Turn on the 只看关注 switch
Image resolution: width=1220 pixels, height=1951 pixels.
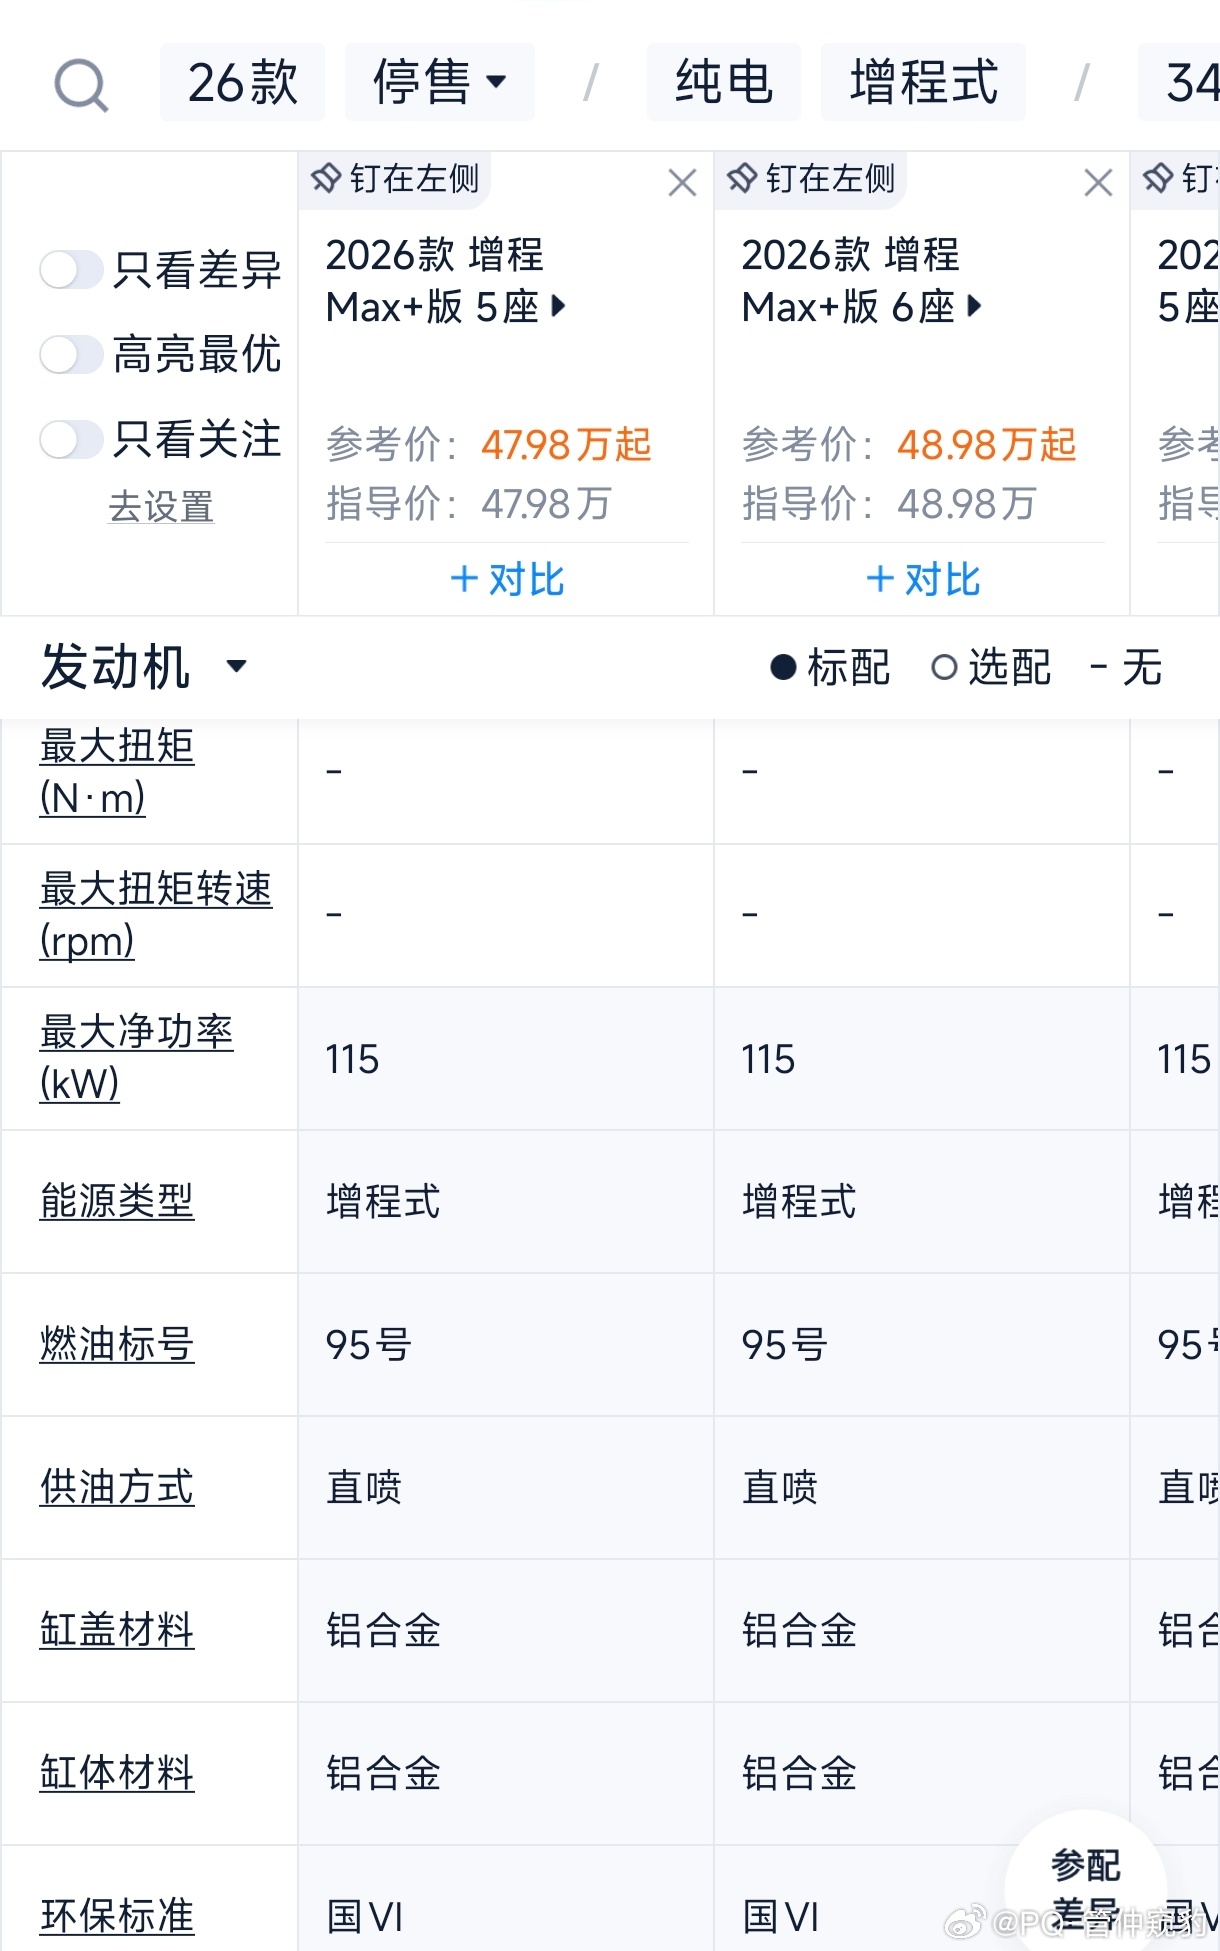pos(71,440)
